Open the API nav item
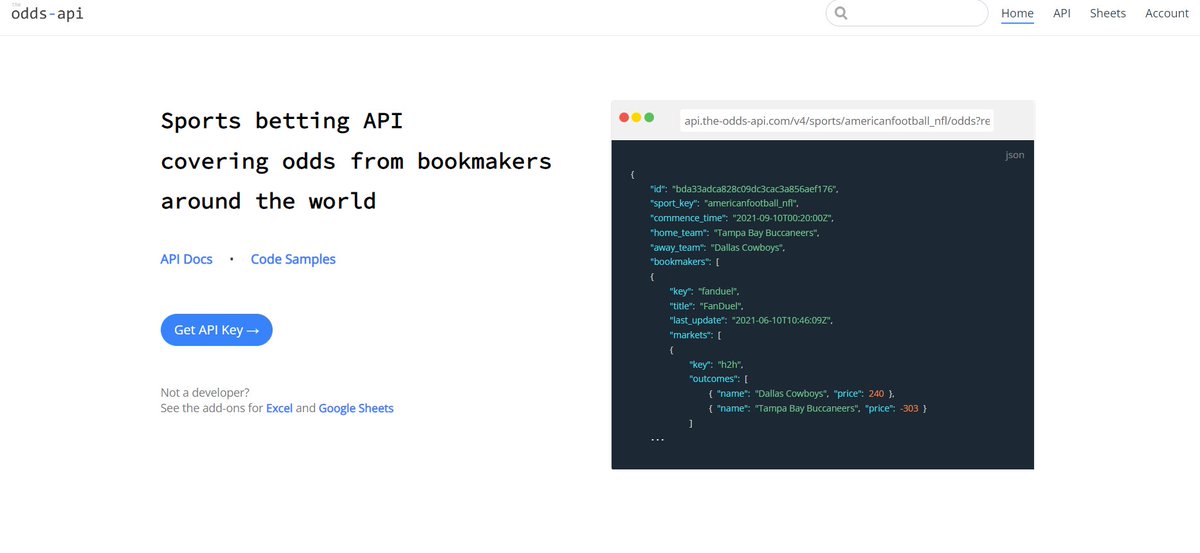This screenshot has height=553, width=1200. point(1062,13)
